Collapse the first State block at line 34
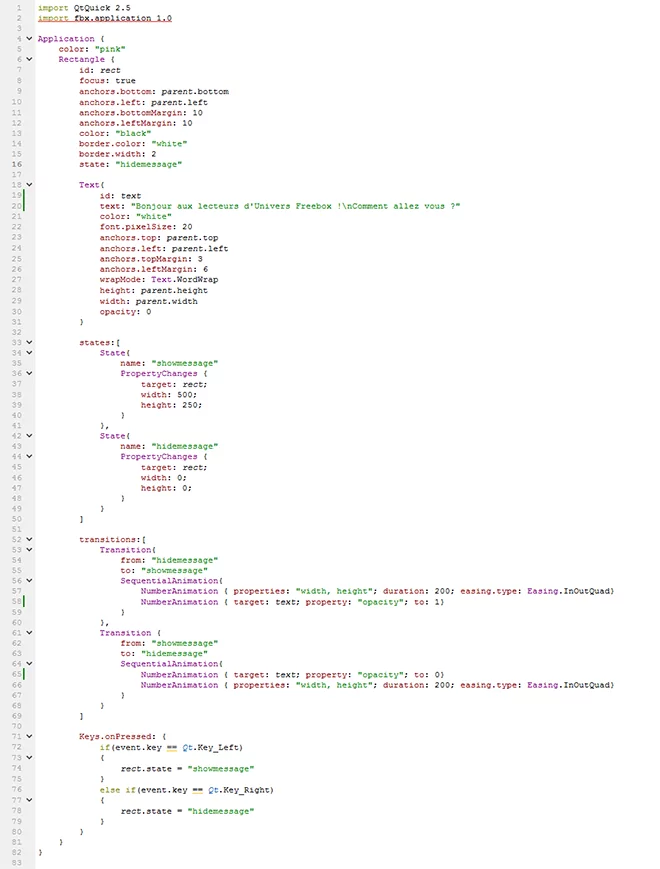 pos(29,352)
